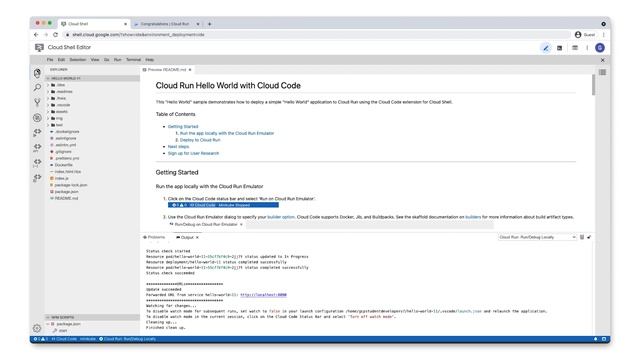Click the outline icon in right sidebar
Screen dimensions: 640x360
pyautogui.click(x=602, y=72)
